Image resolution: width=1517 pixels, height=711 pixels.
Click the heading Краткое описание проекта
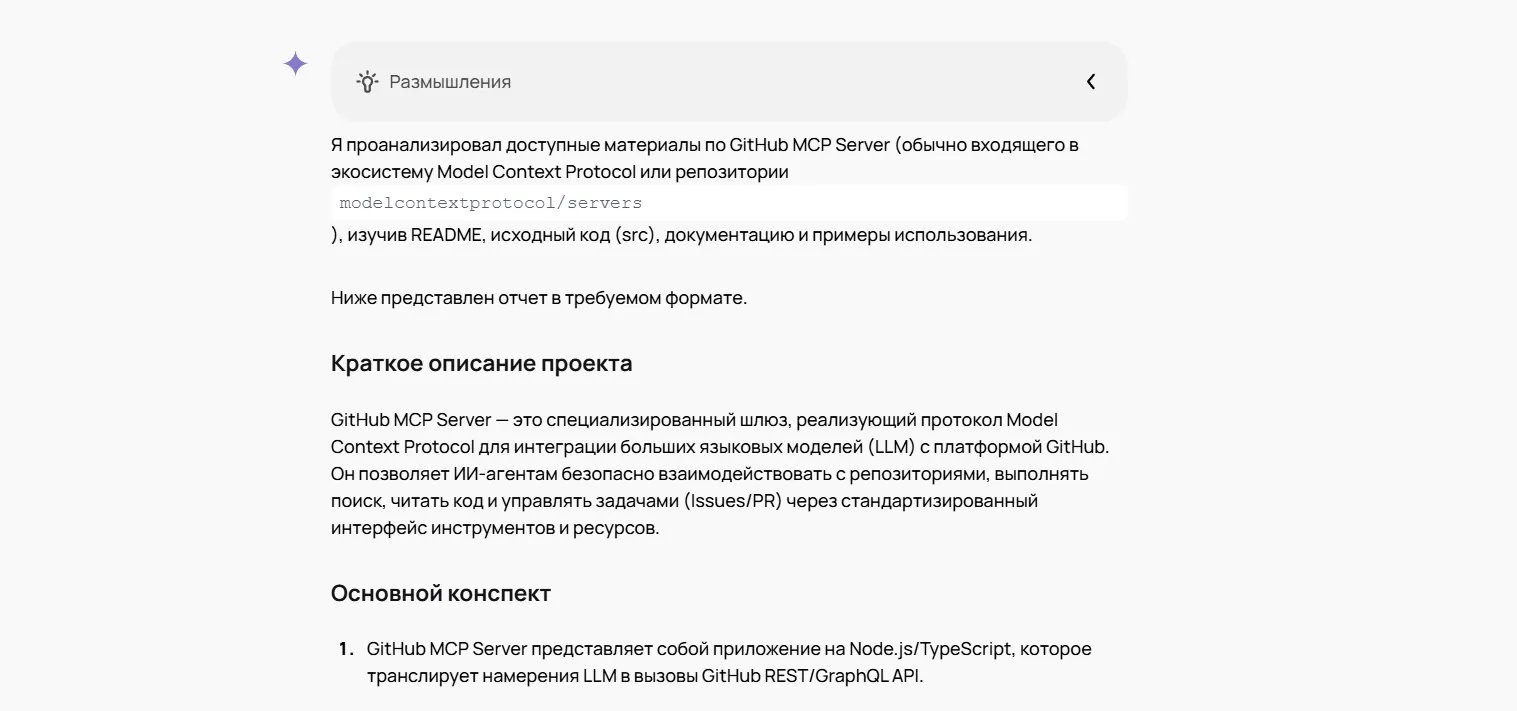point(481,363)
